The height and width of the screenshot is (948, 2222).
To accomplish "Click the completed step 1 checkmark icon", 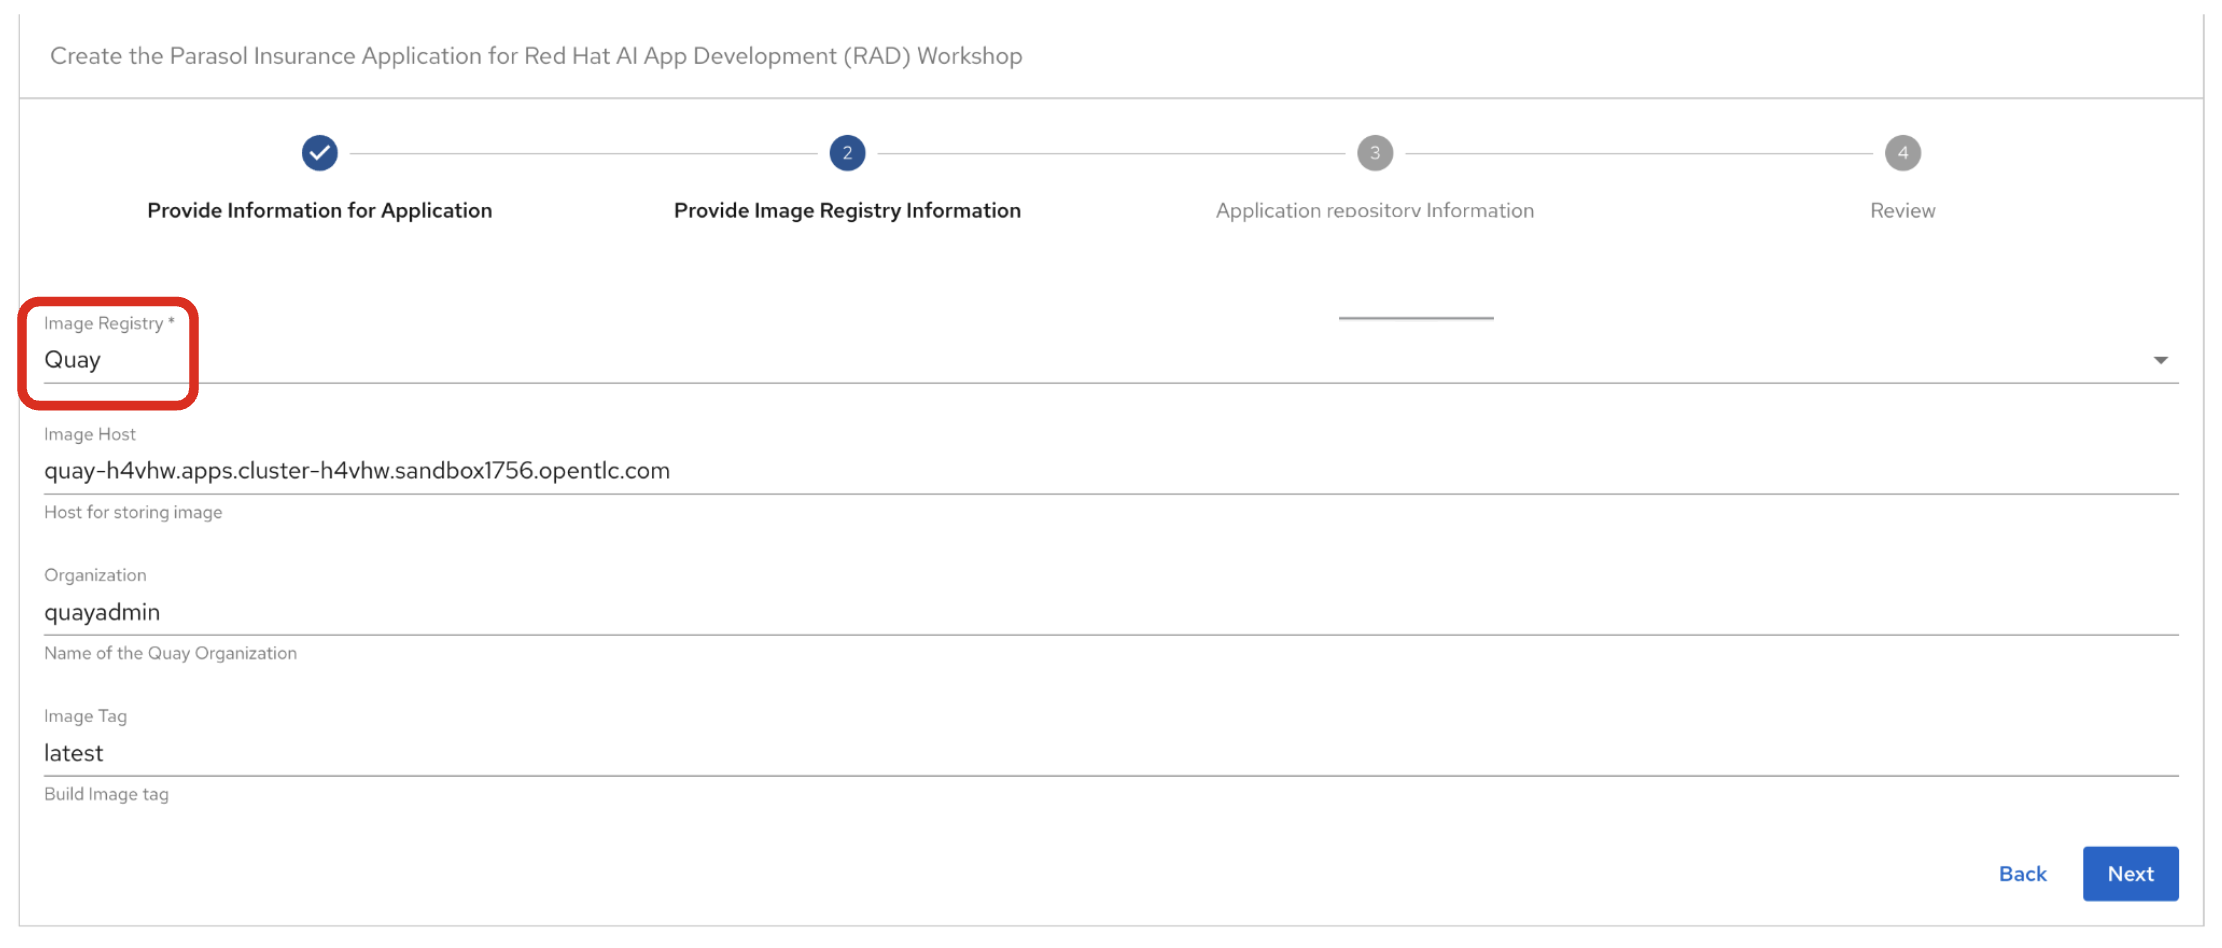I will tap(319, 153).
